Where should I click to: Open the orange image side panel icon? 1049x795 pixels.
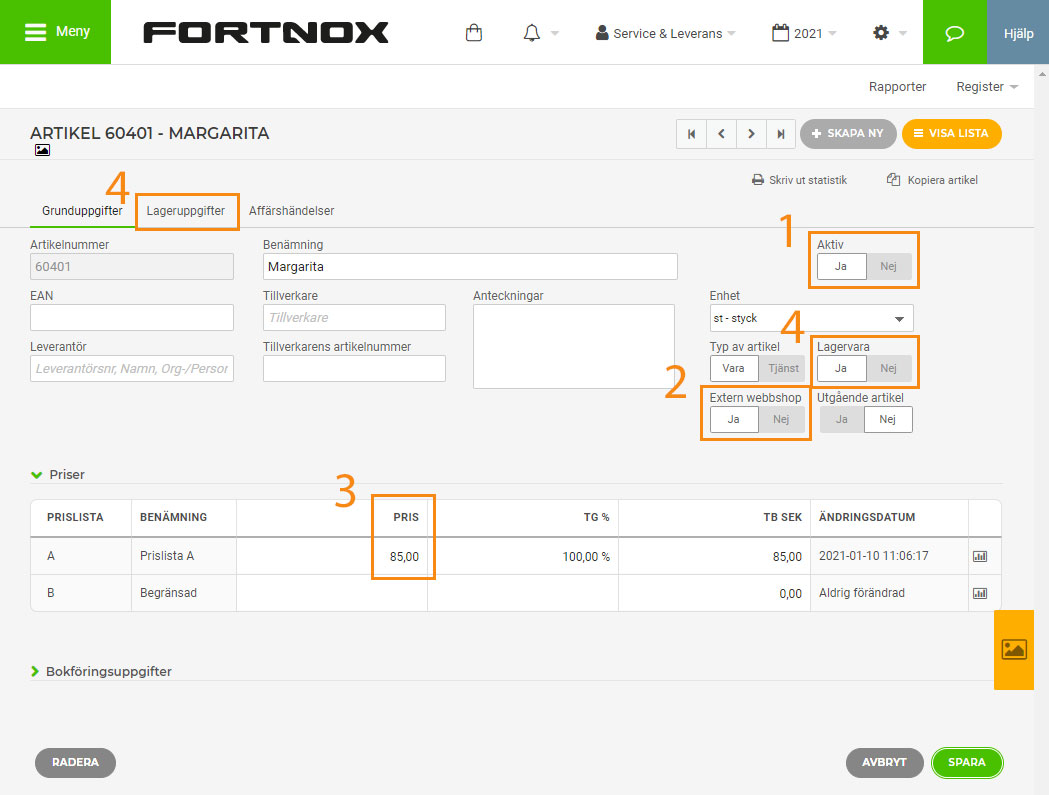(x=1014, y=649)
